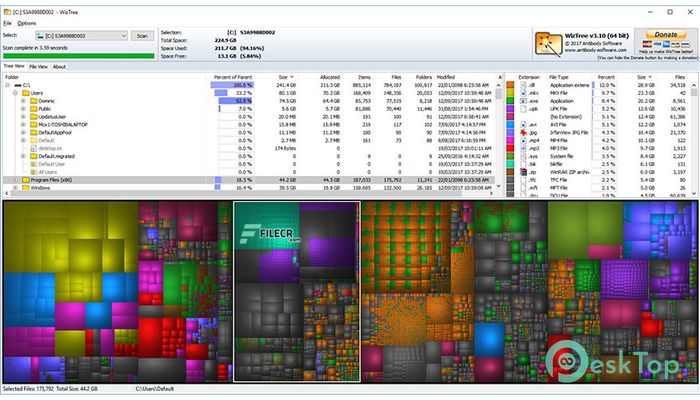Click the '74.5 GB' size cell
The width and height of the screenshot is (700, 400).
[x=288, y=101]
